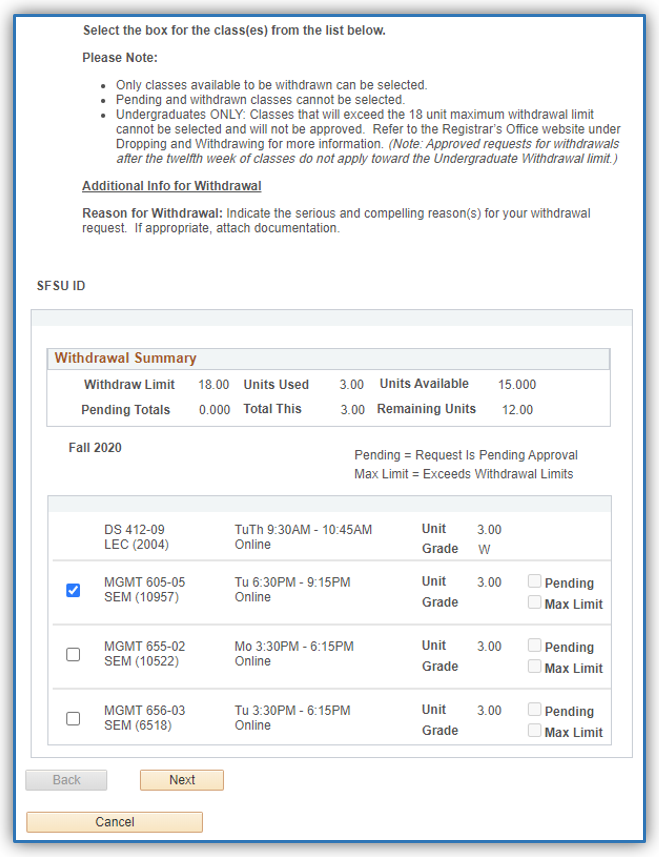Click the SFSU ID label

click(x=61, y=286)
